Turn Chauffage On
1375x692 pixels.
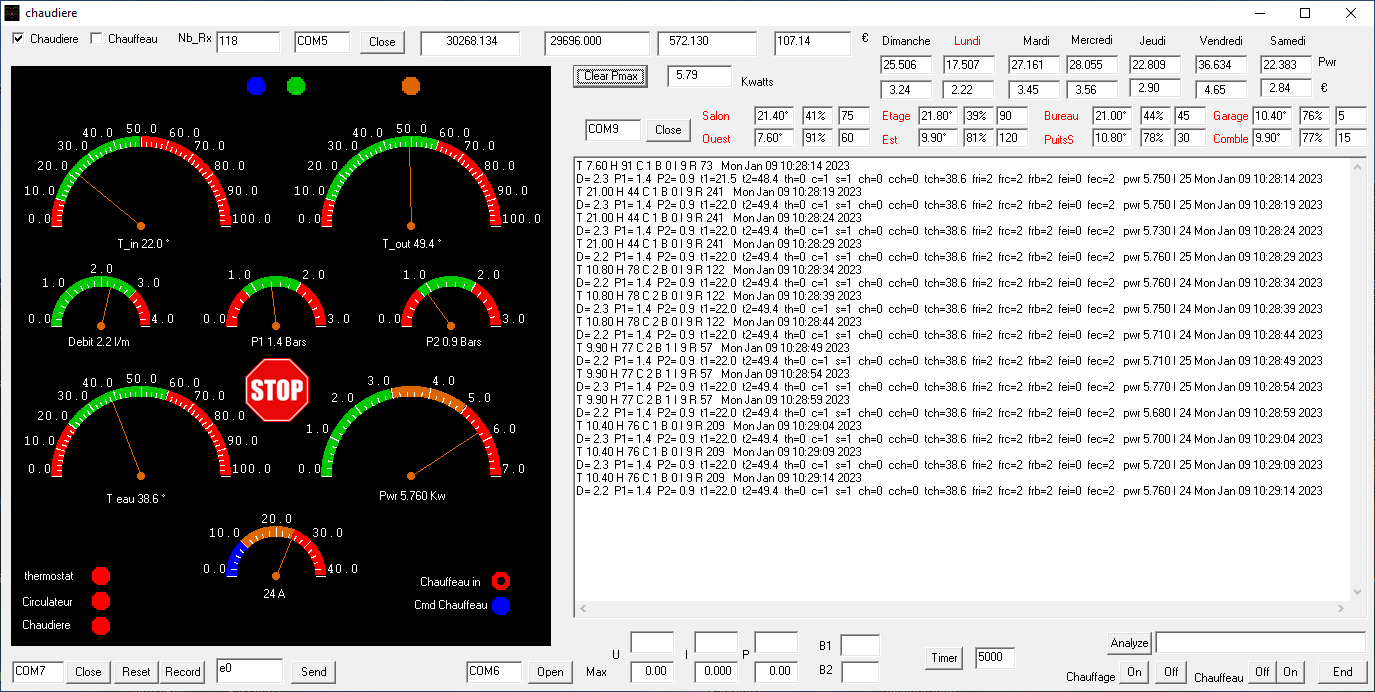click(1134, 672)
